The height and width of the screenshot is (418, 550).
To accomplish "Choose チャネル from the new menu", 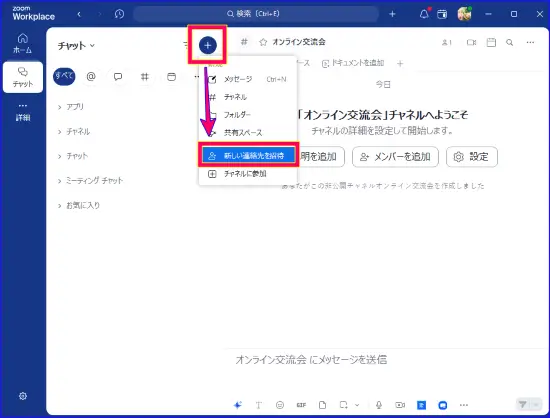I will coord(248,97).
